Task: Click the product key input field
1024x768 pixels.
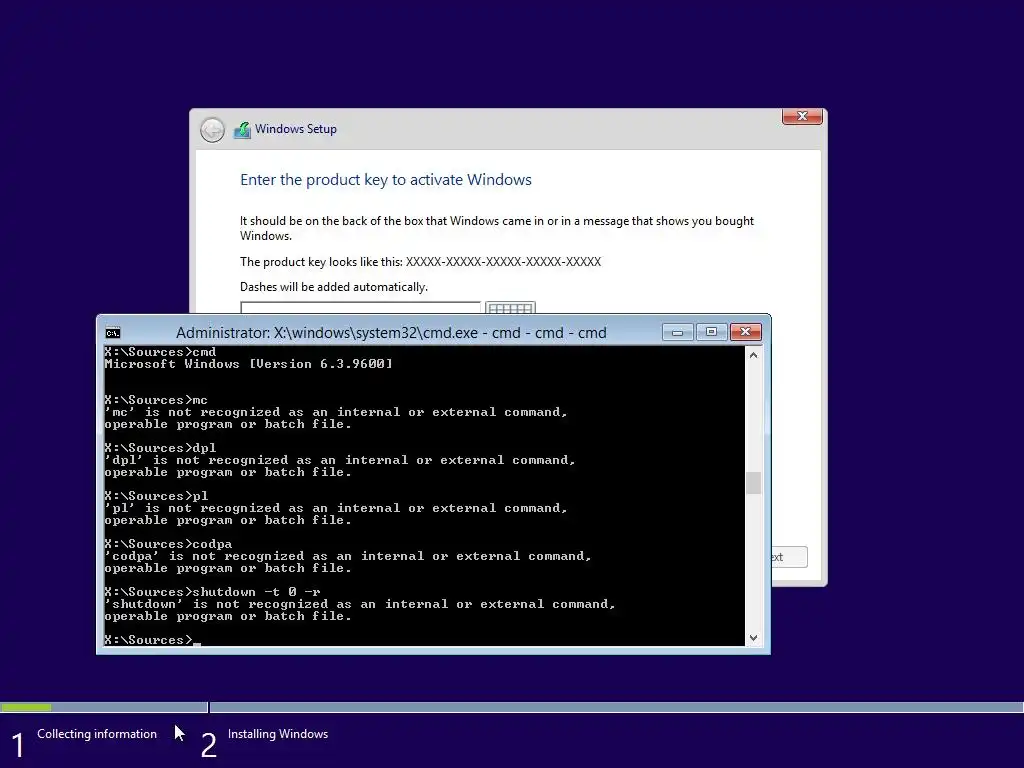Action: (360, 308)
